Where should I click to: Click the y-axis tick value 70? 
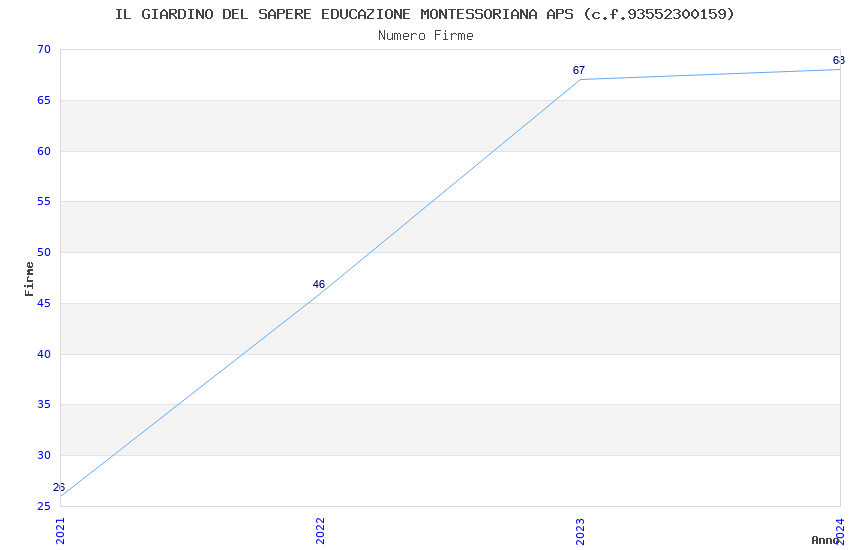click(44, 49)
